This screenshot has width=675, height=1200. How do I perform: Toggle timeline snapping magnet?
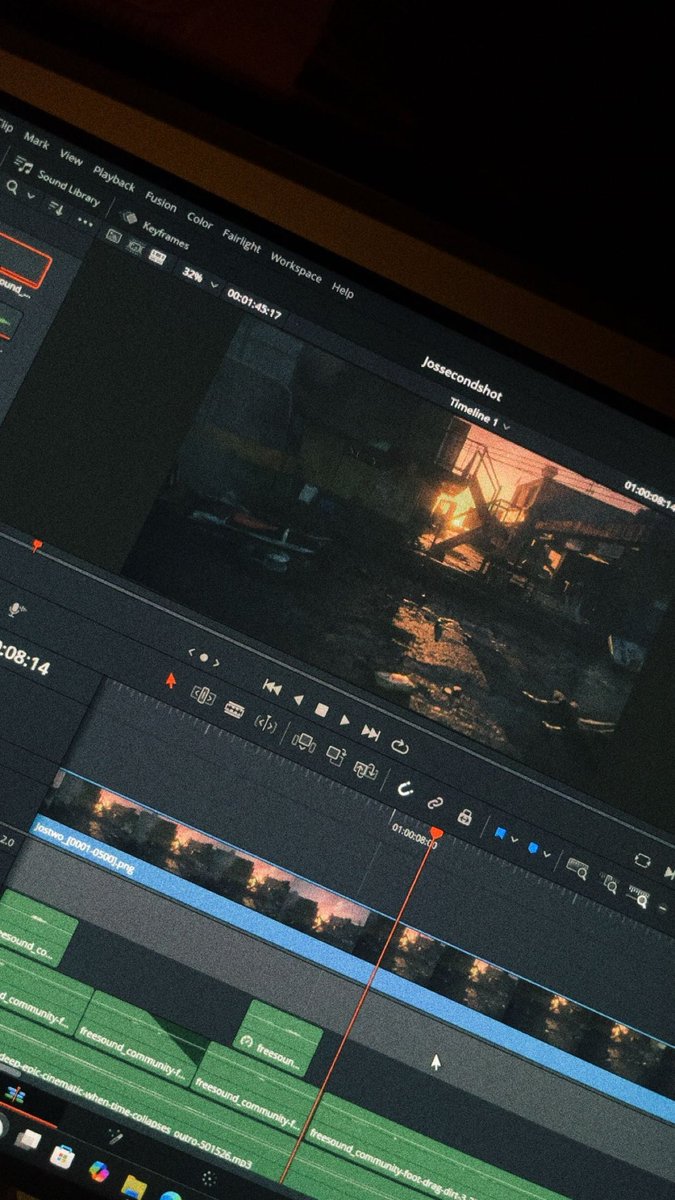[x=405, y=788]
